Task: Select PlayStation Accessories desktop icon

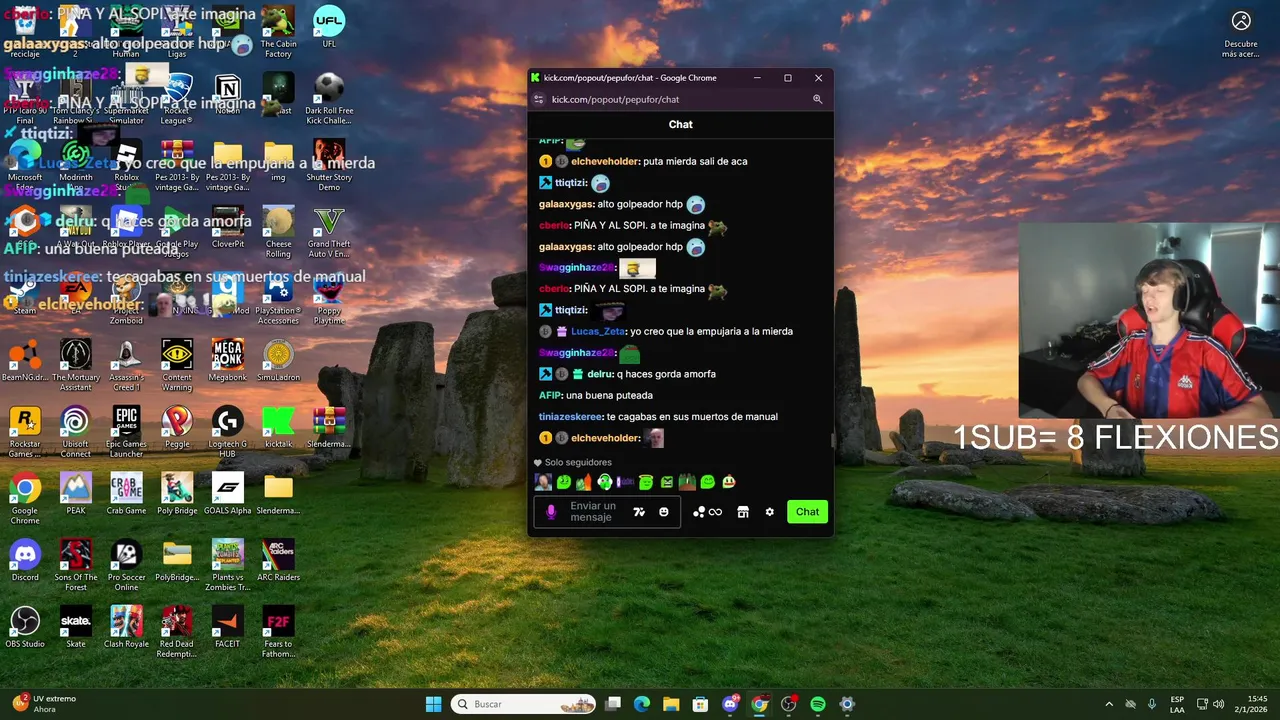Action: tap(278, 299)
